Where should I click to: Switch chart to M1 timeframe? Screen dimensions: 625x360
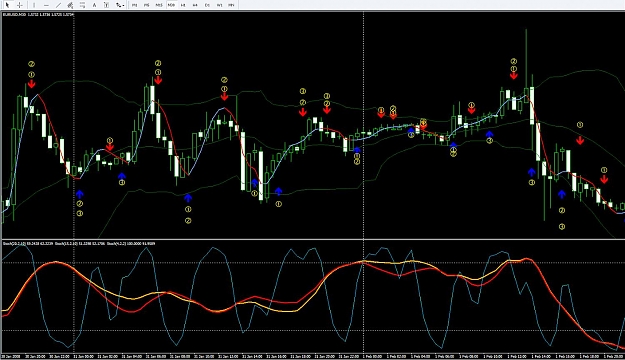click(135, 5)
